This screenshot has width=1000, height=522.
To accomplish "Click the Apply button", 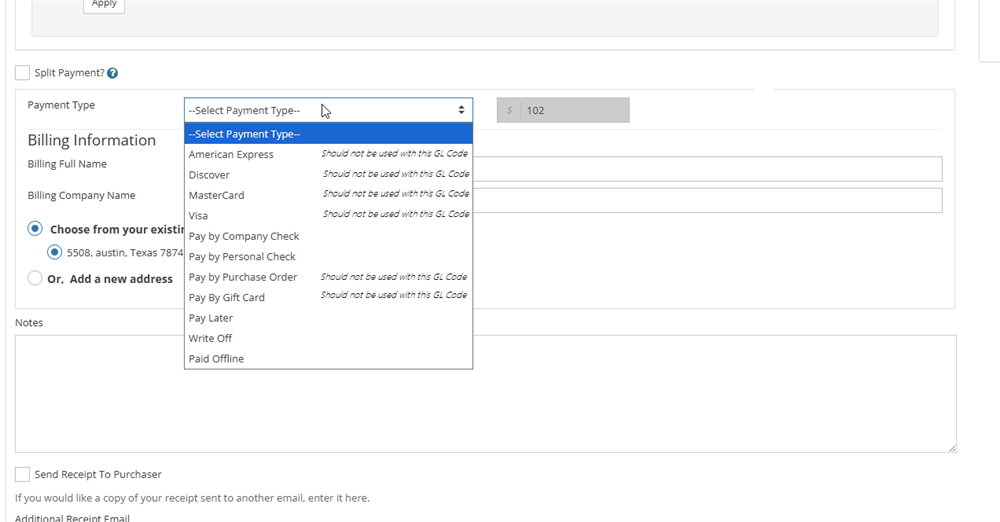I will pyautogui.click(x=104, y=5).
